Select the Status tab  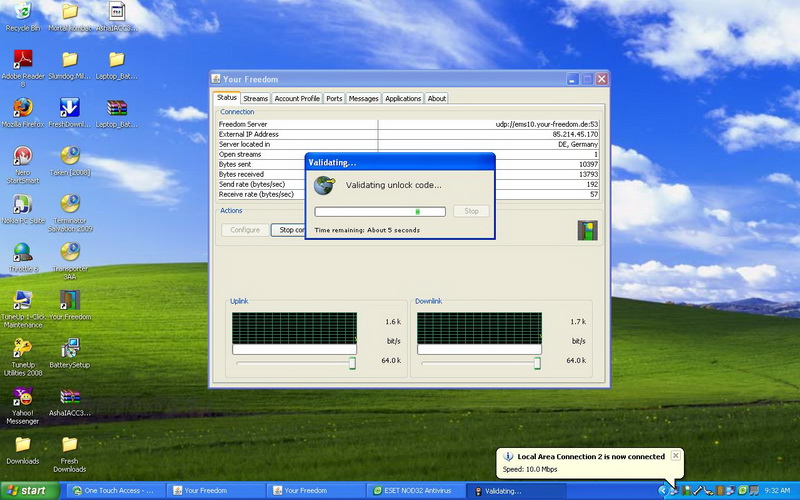pyautogui.click(x=227, y=97)
